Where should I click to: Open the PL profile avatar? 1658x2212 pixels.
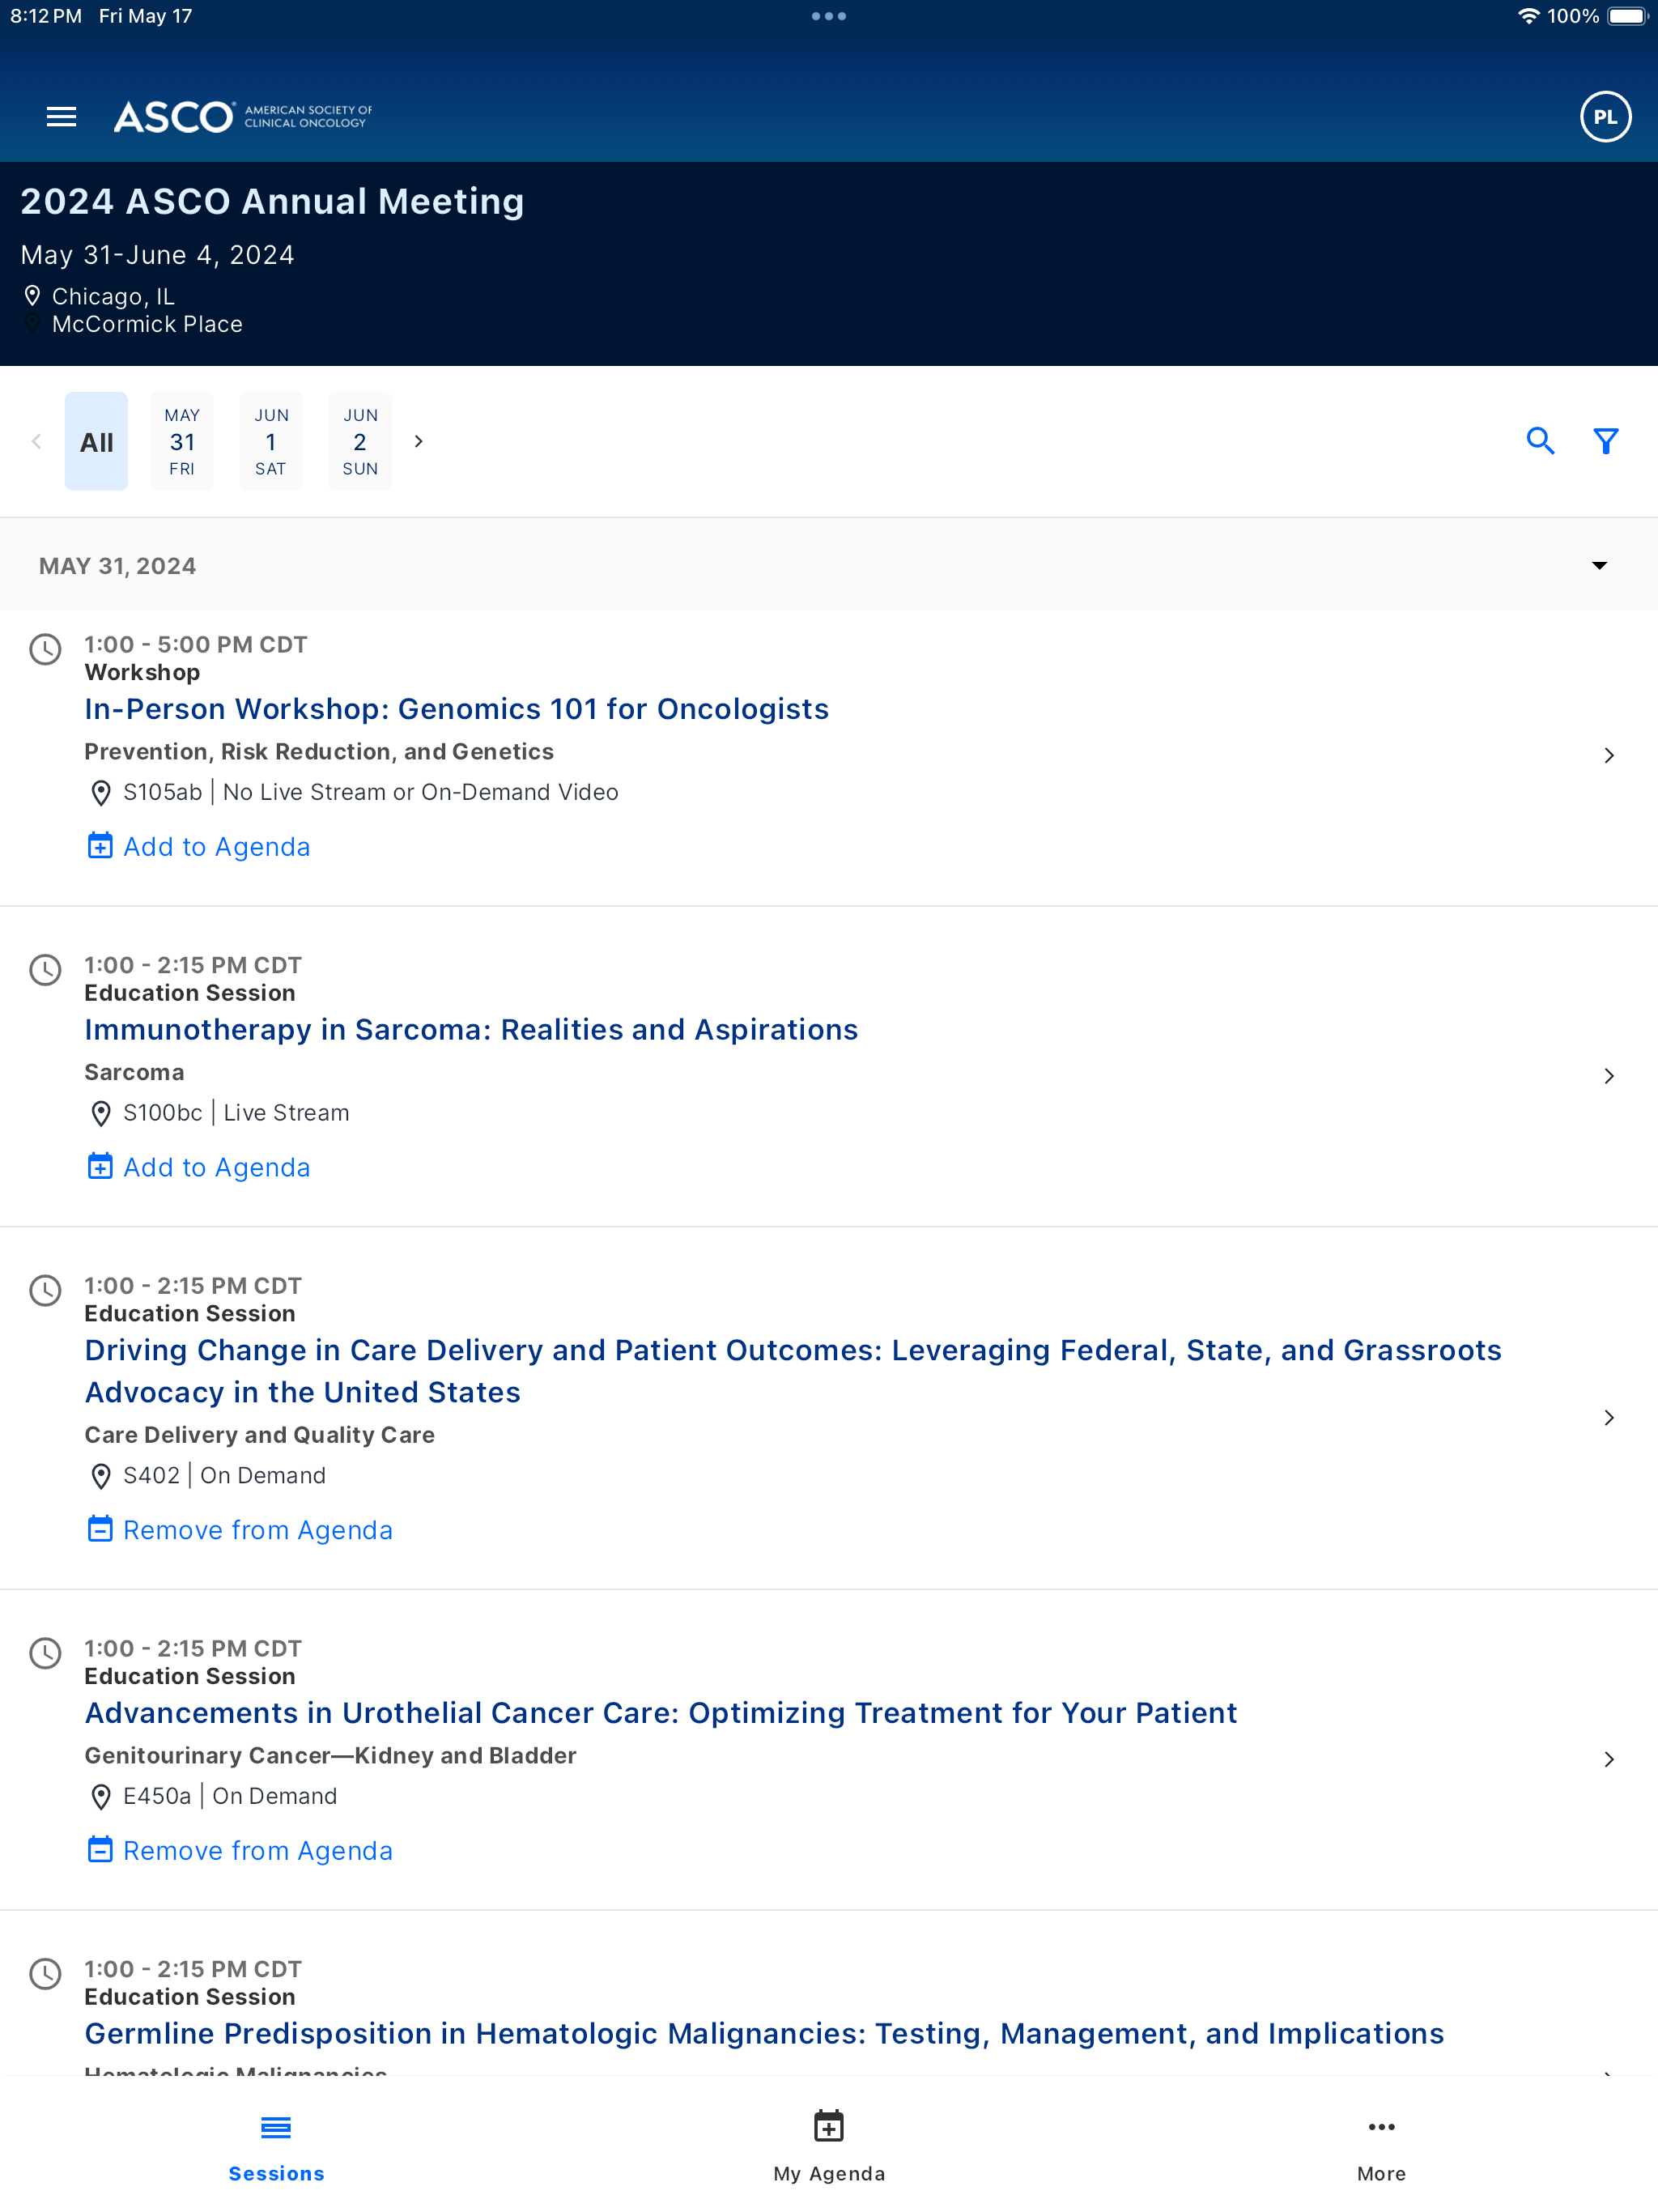click(1605, 117)
